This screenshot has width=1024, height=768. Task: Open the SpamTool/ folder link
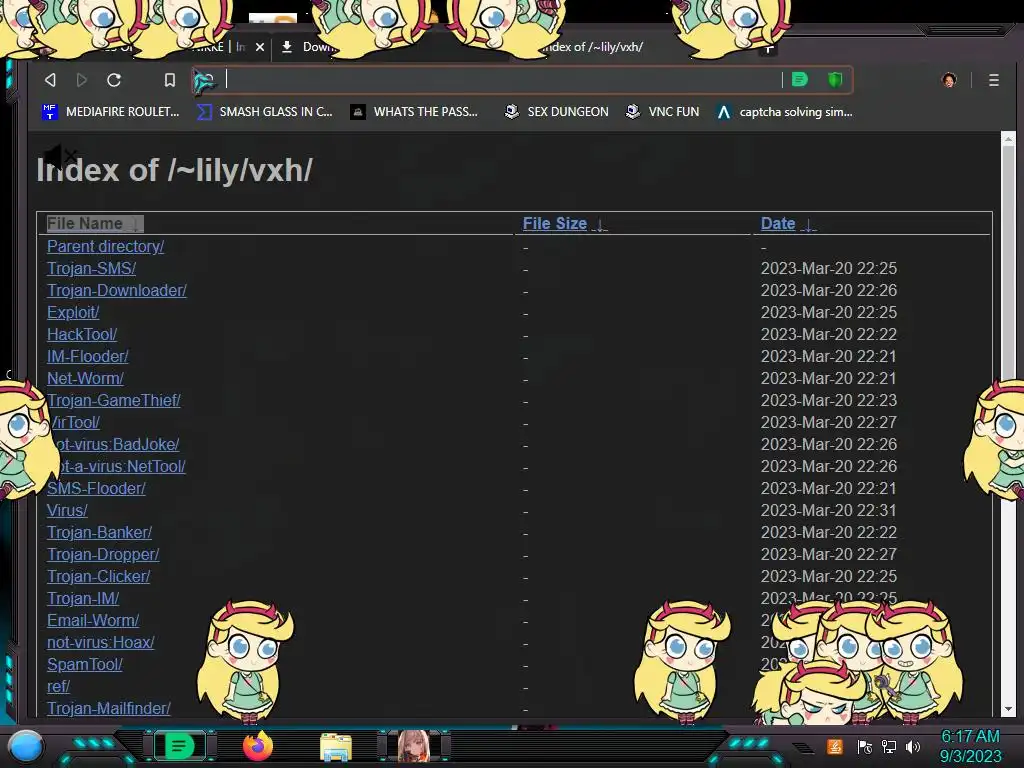pyautogui.click(x=85, y=664)
